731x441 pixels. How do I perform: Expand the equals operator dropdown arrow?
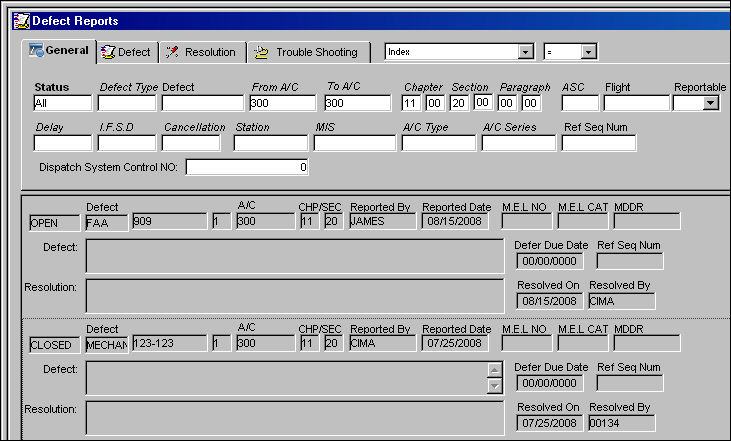pyautogui.click(x=588, y=52)
